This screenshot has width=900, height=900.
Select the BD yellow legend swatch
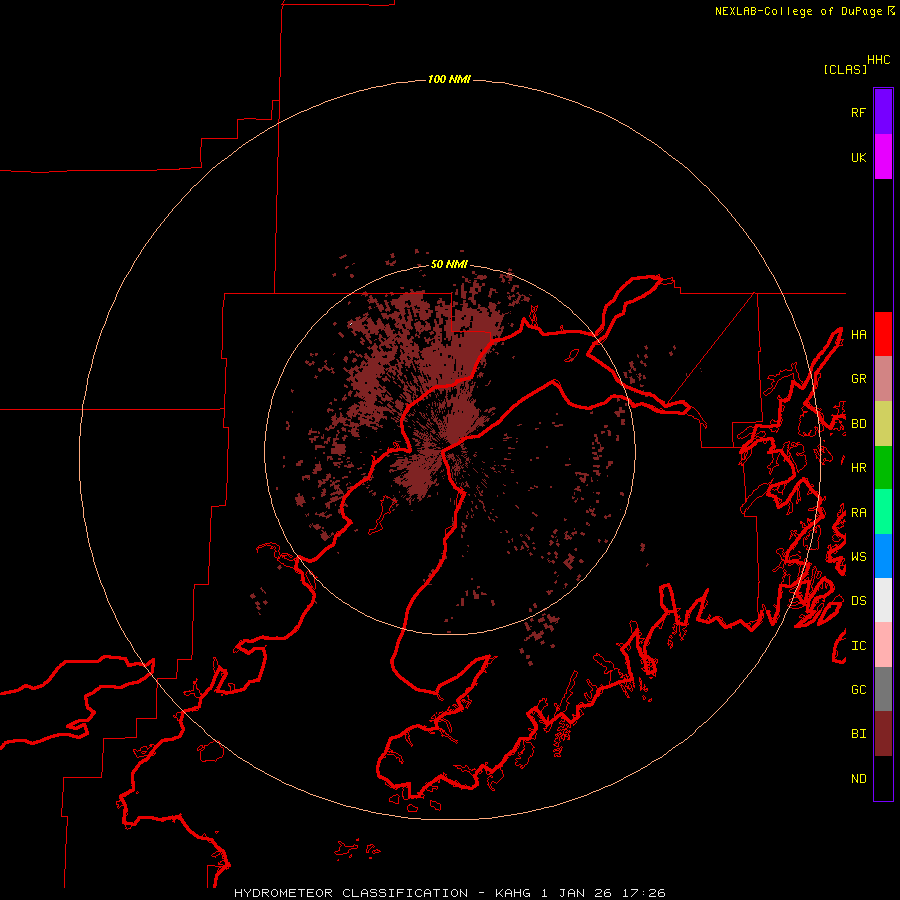[x=883, y=424]
